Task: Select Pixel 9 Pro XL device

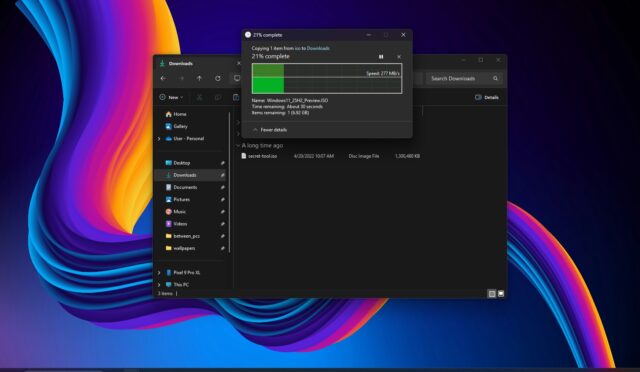Action: point(182,273)
